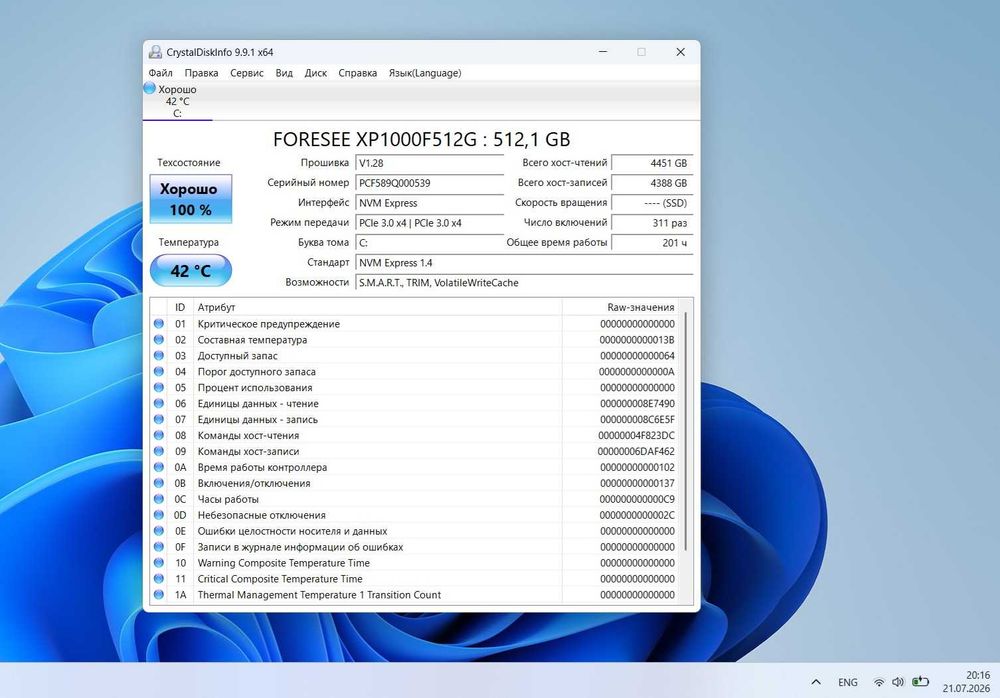The image size is (1000, 698).
Task: Click the Raw-значения column header
Action: [620, 307]
